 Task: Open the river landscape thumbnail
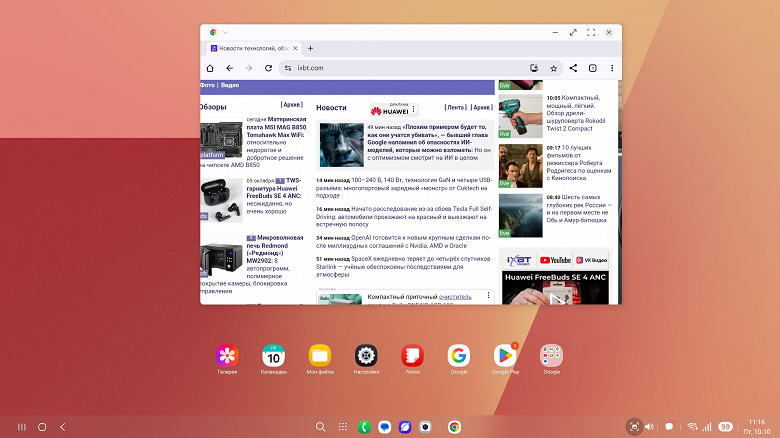click(x=520, y=216)
